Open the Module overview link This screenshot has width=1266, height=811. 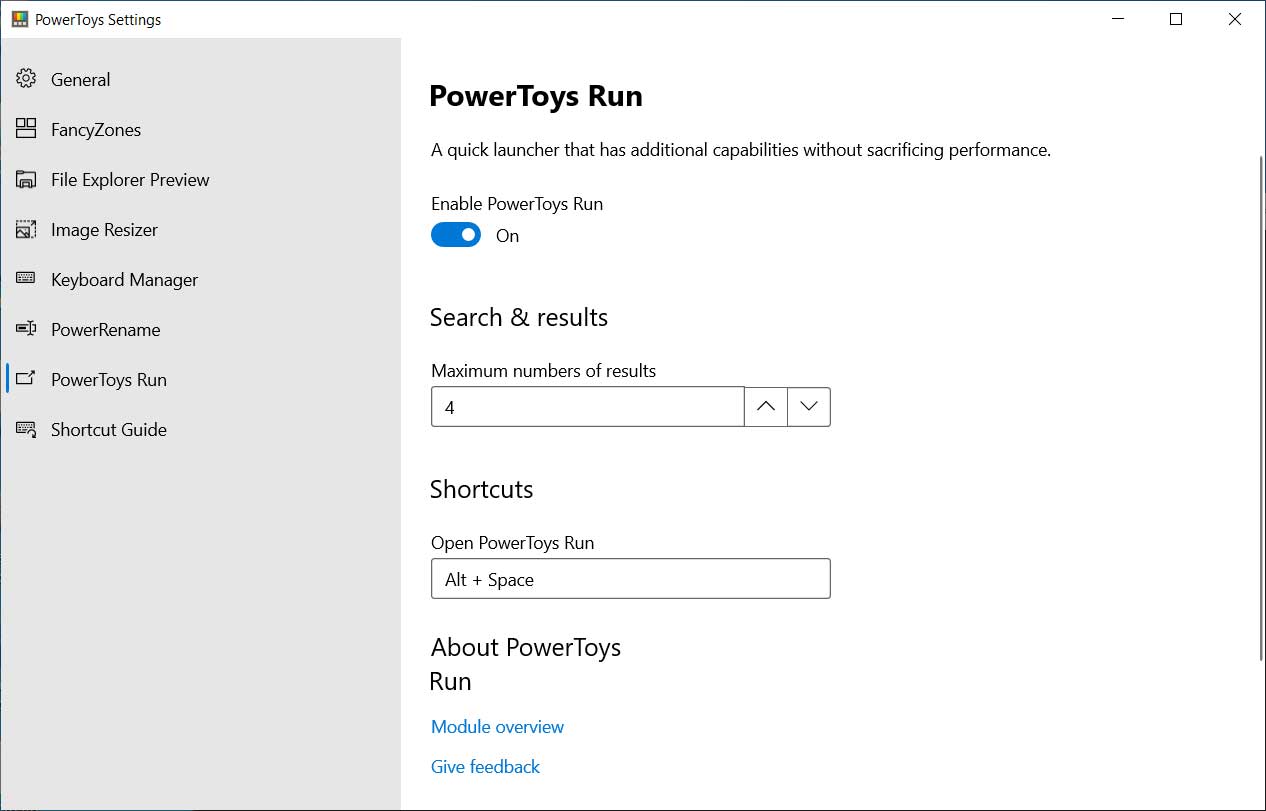497,727
